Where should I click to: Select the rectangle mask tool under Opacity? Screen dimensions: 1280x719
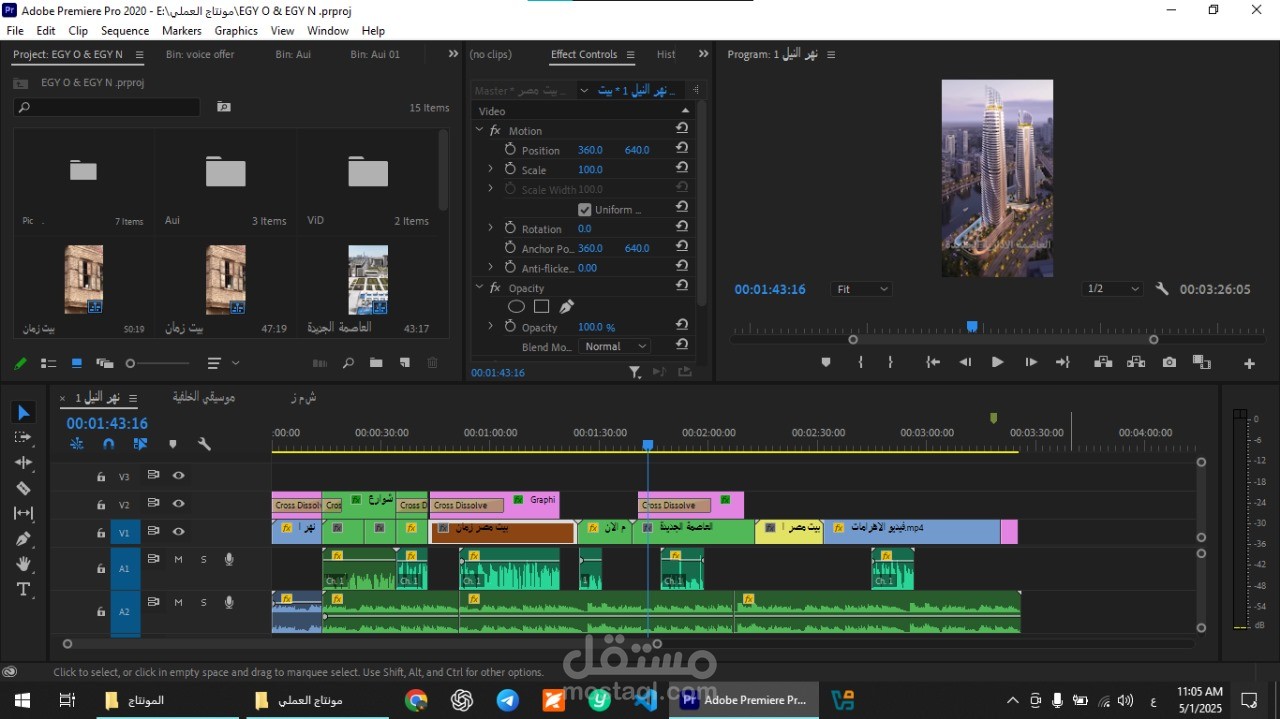coord(541,307)
